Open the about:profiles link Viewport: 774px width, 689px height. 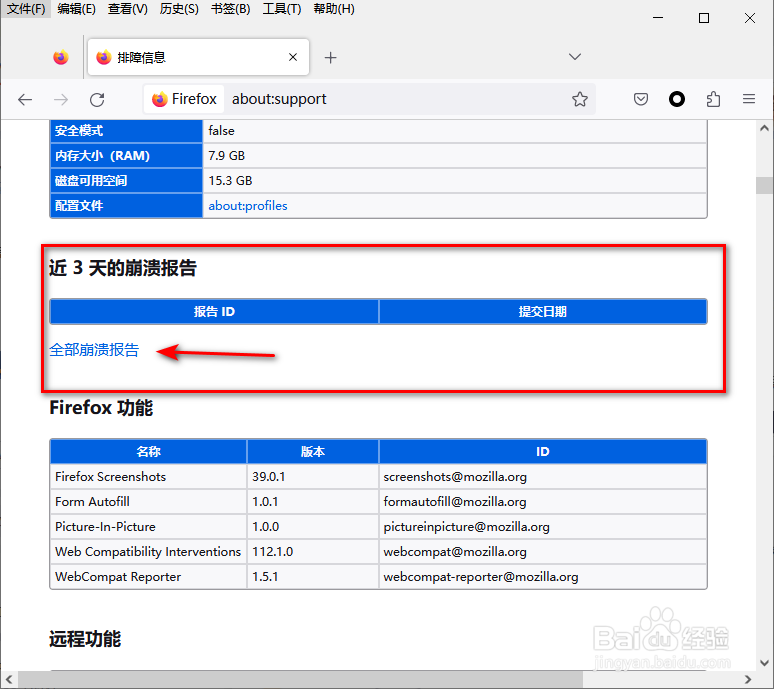(248, 206)
